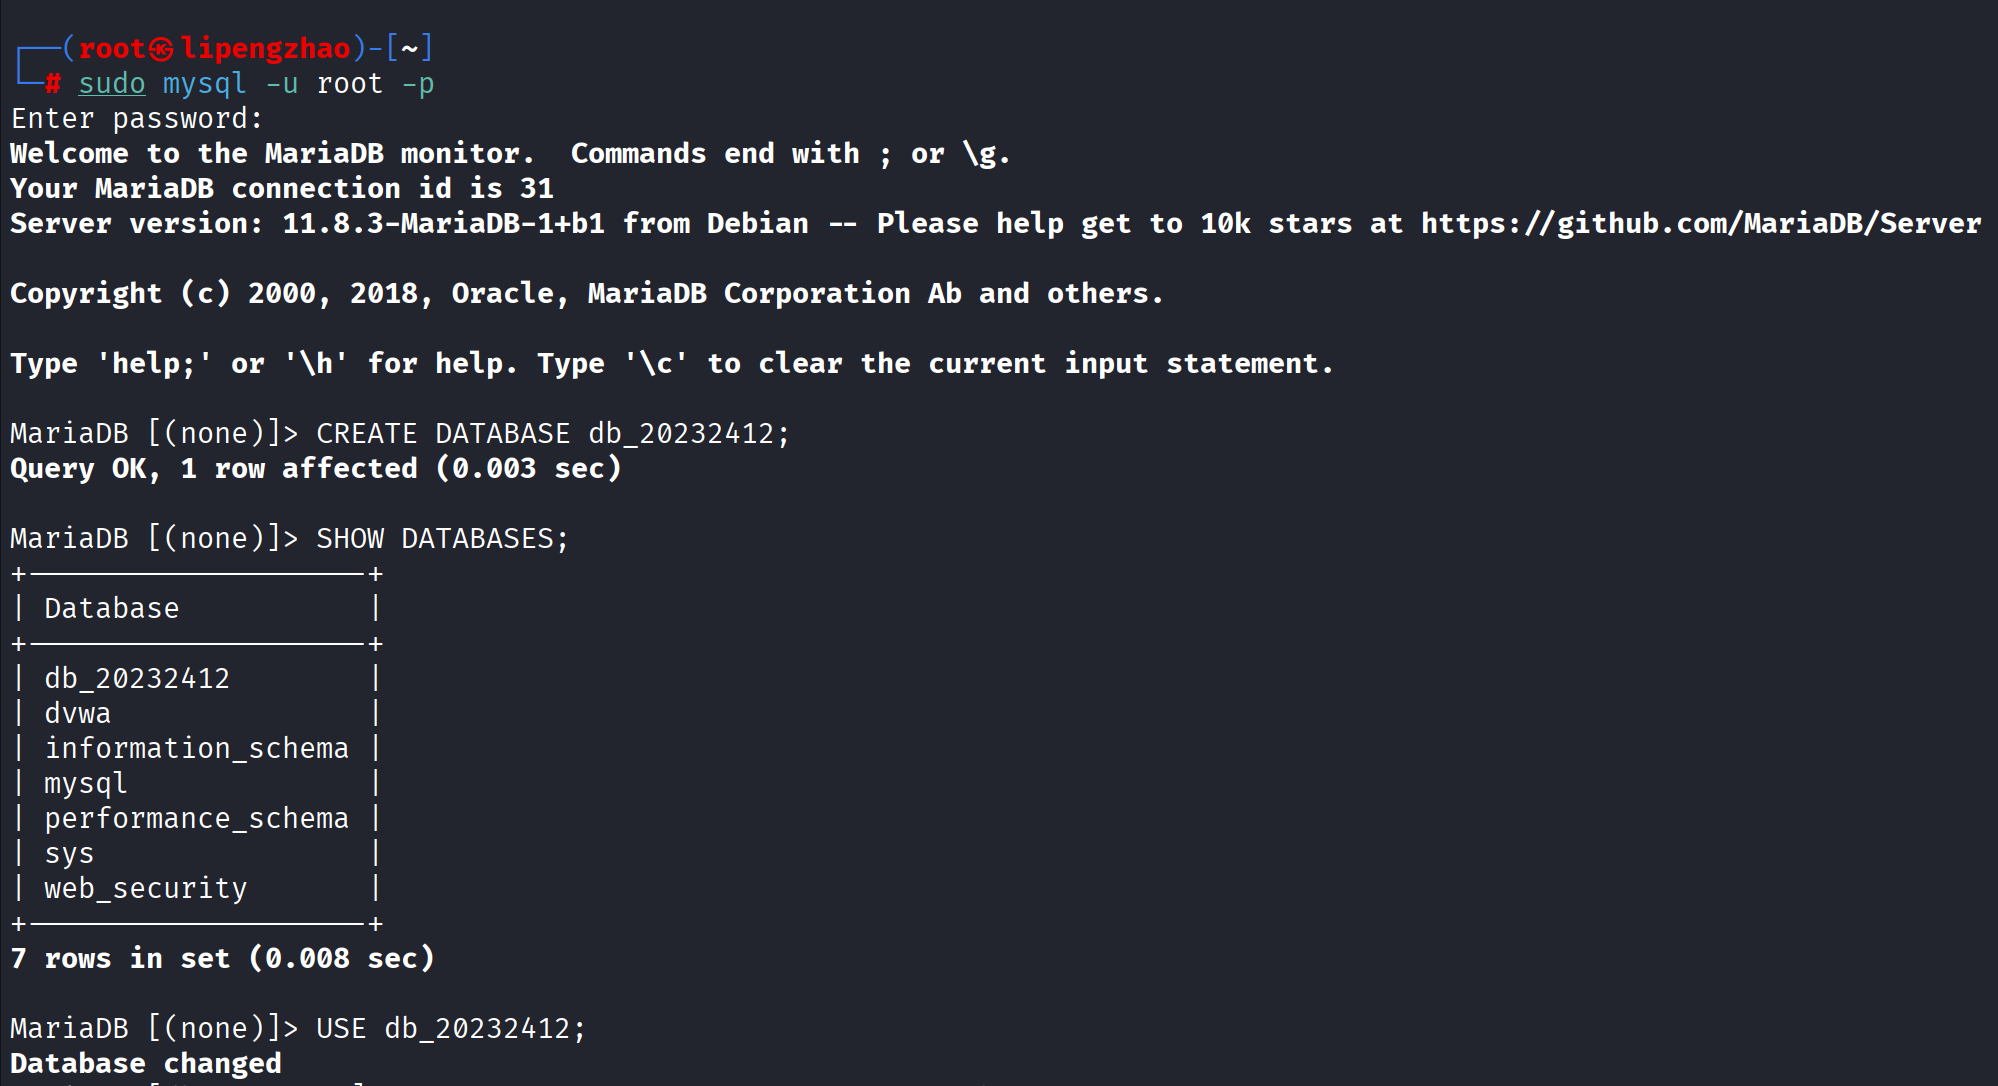Screen dimensions: 1998x1086
Task: Click the 7 rows in set result line
Action: point(222,958)
